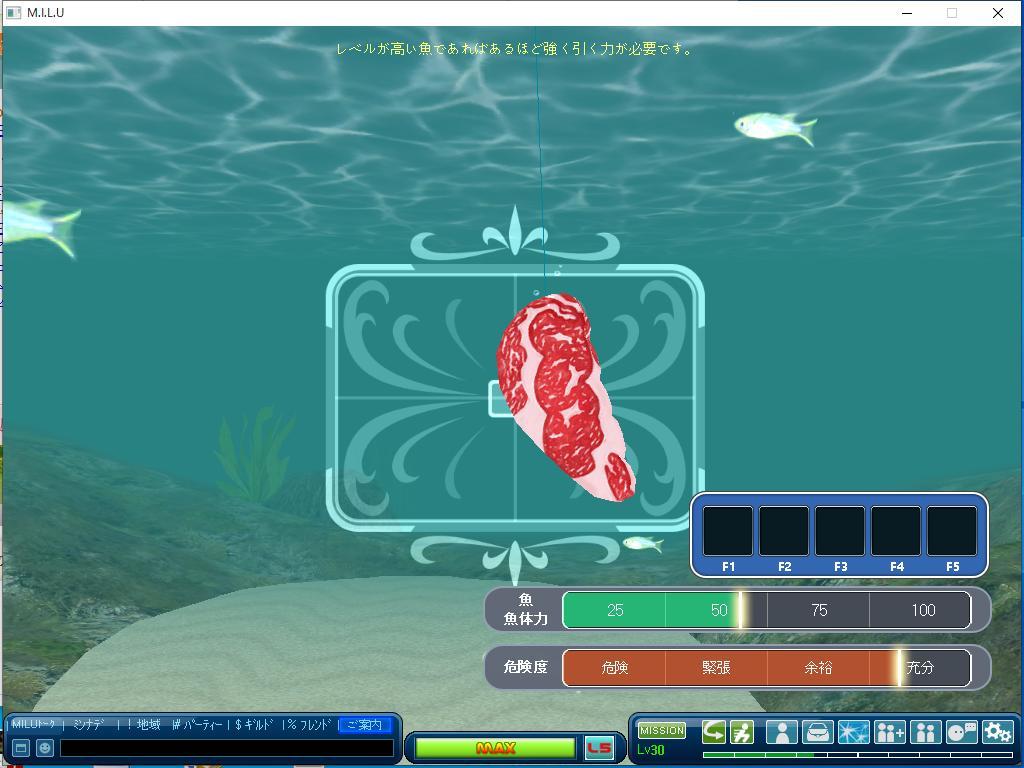1024x768 pixels.
Task: Click the 危険度 danger gauge bar
Action: point(767,667)
